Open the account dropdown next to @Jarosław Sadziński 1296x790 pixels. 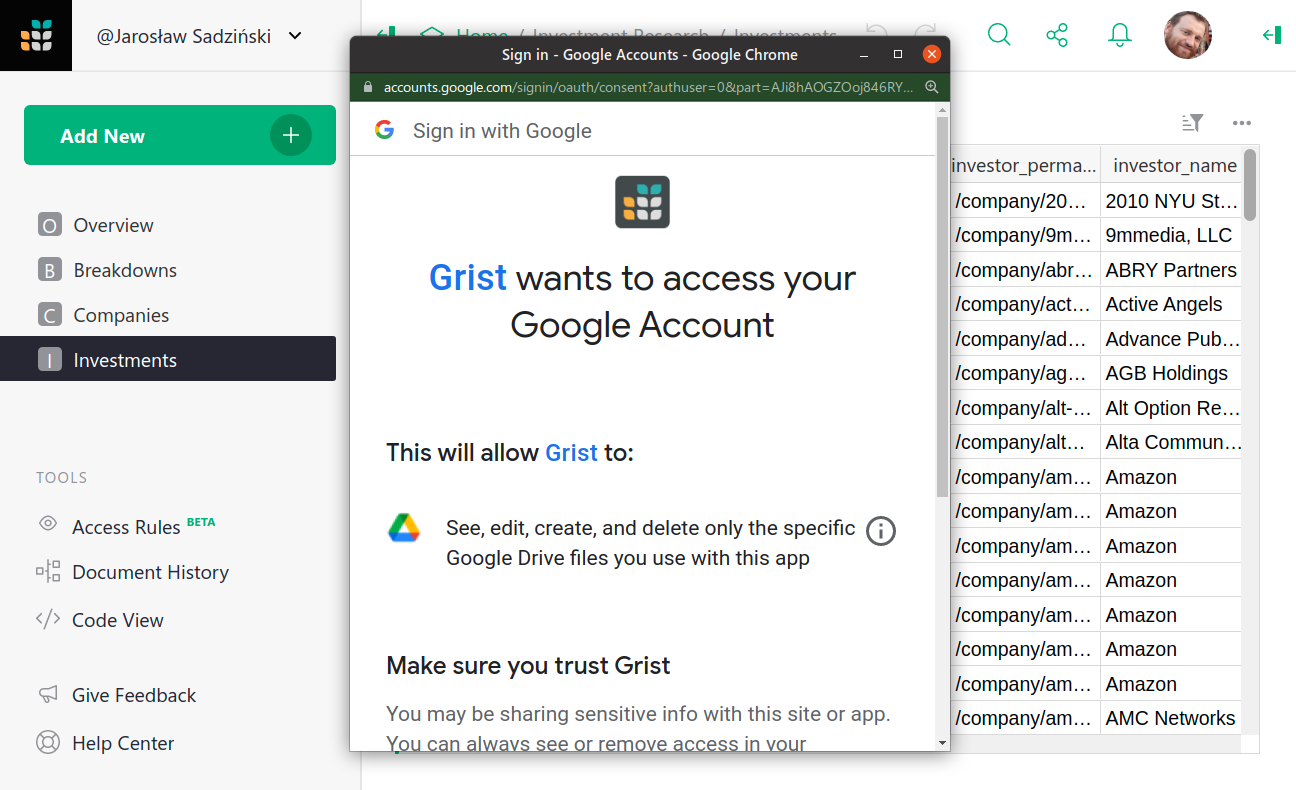(x=294, y=35)
